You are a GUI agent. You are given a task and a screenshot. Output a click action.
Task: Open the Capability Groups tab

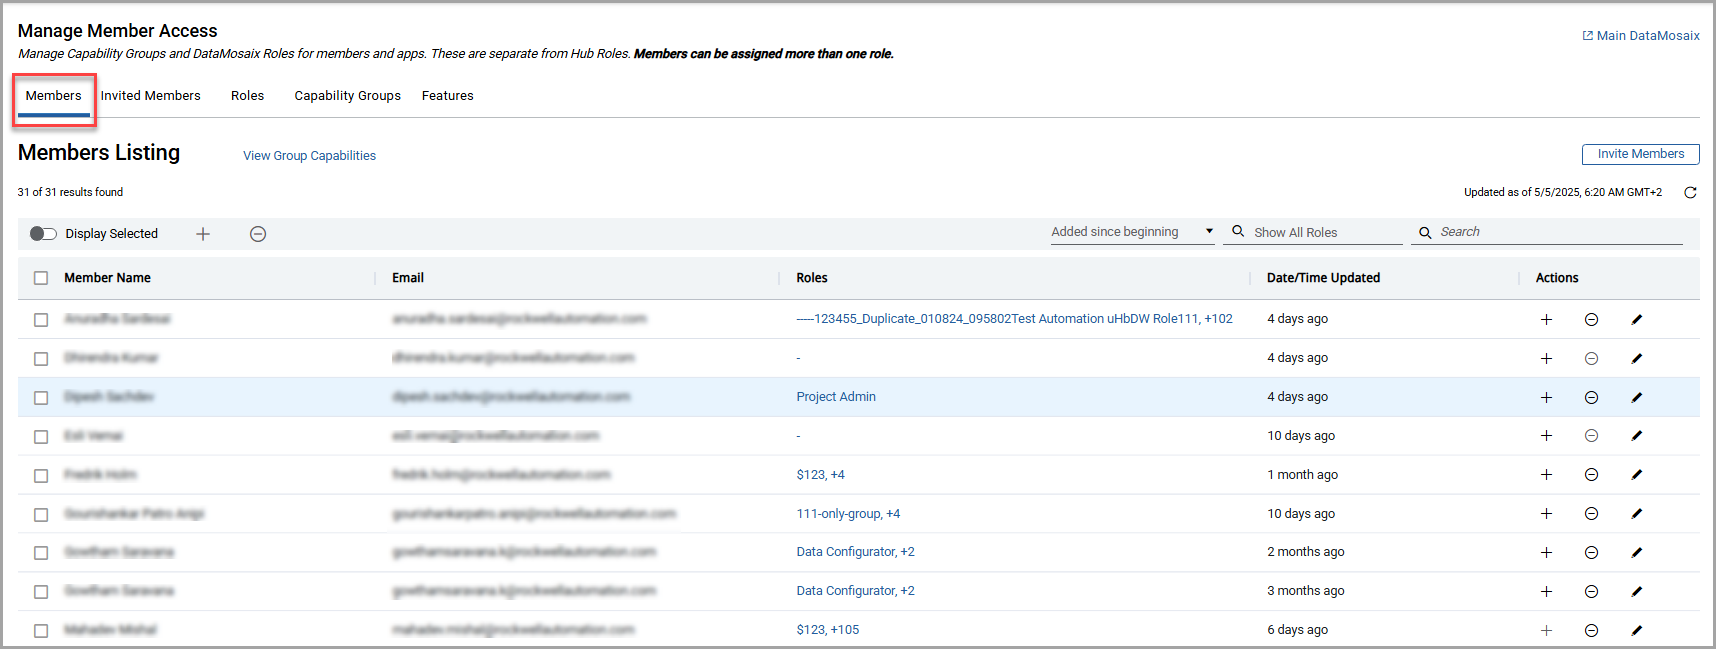[x=347, y=96]
